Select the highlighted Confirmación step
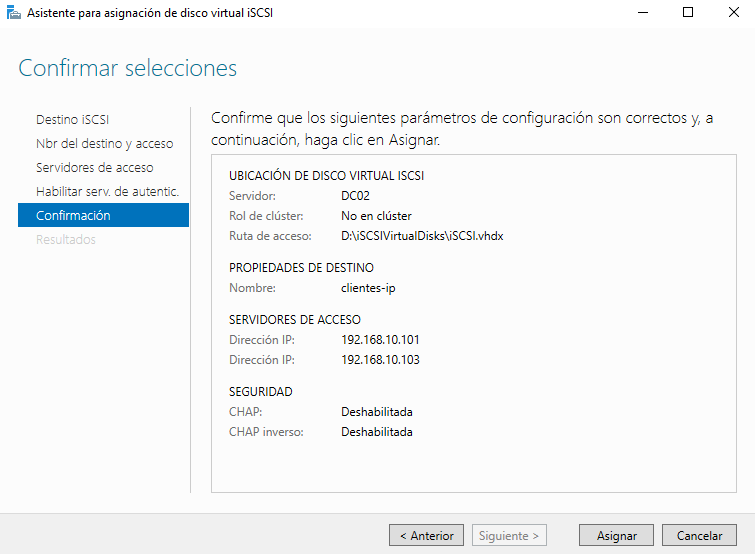755x554 pixels. pos(73,215)
